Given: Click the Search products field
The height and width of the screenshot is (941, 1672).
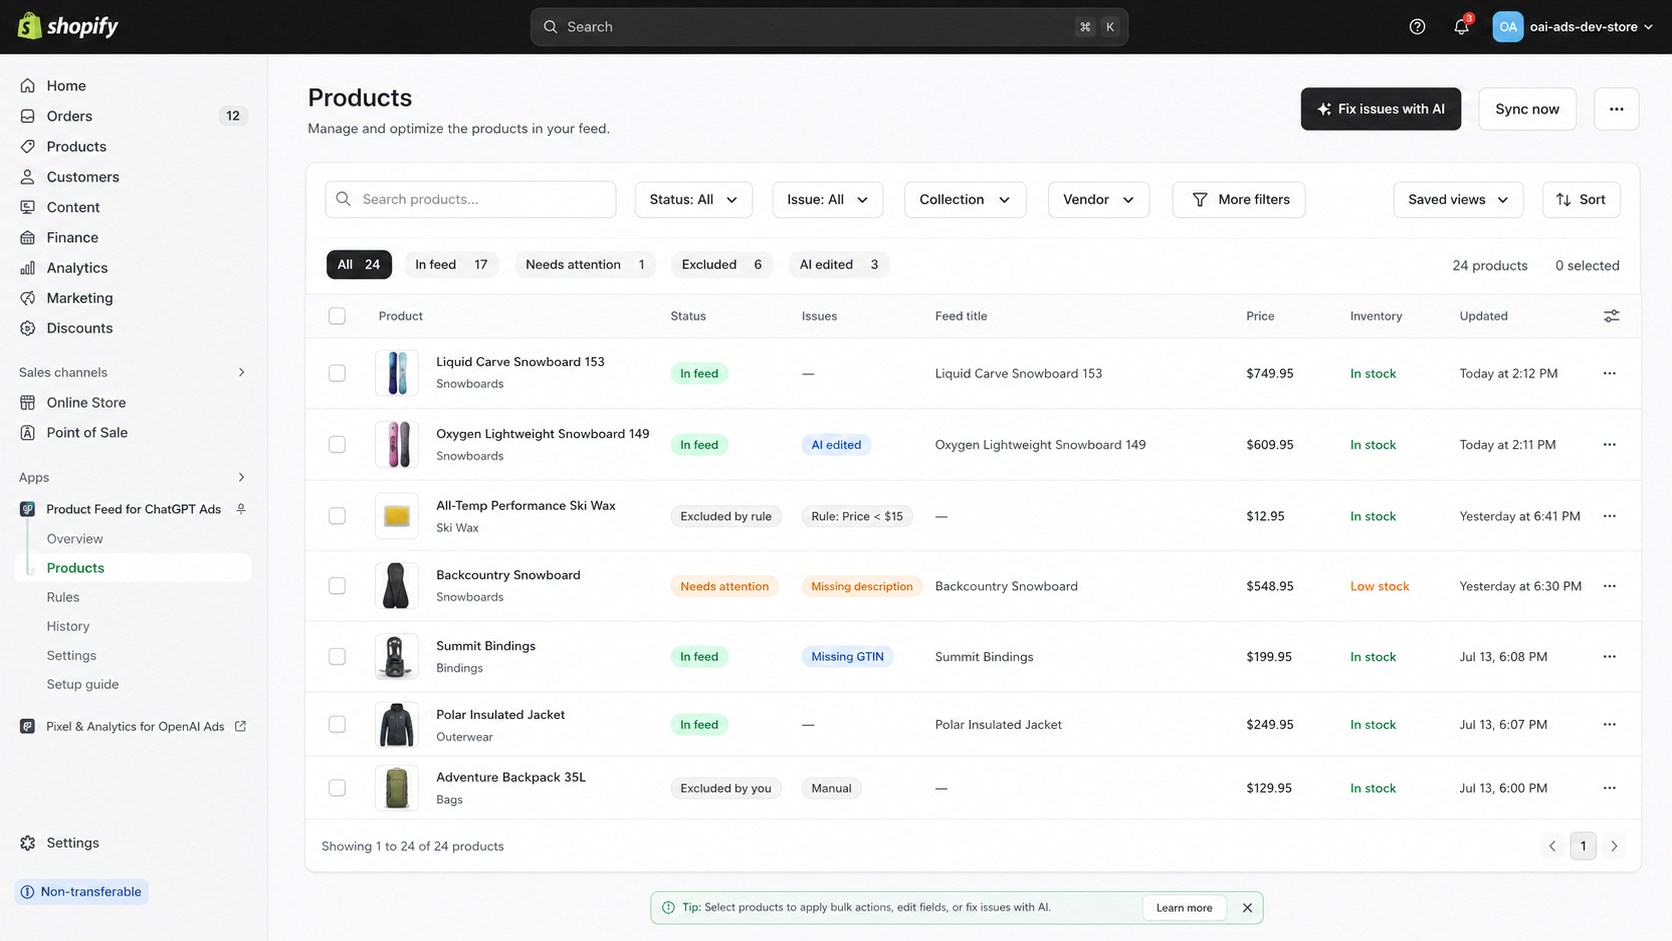Looking at the screenshot, I should point(470,199).
